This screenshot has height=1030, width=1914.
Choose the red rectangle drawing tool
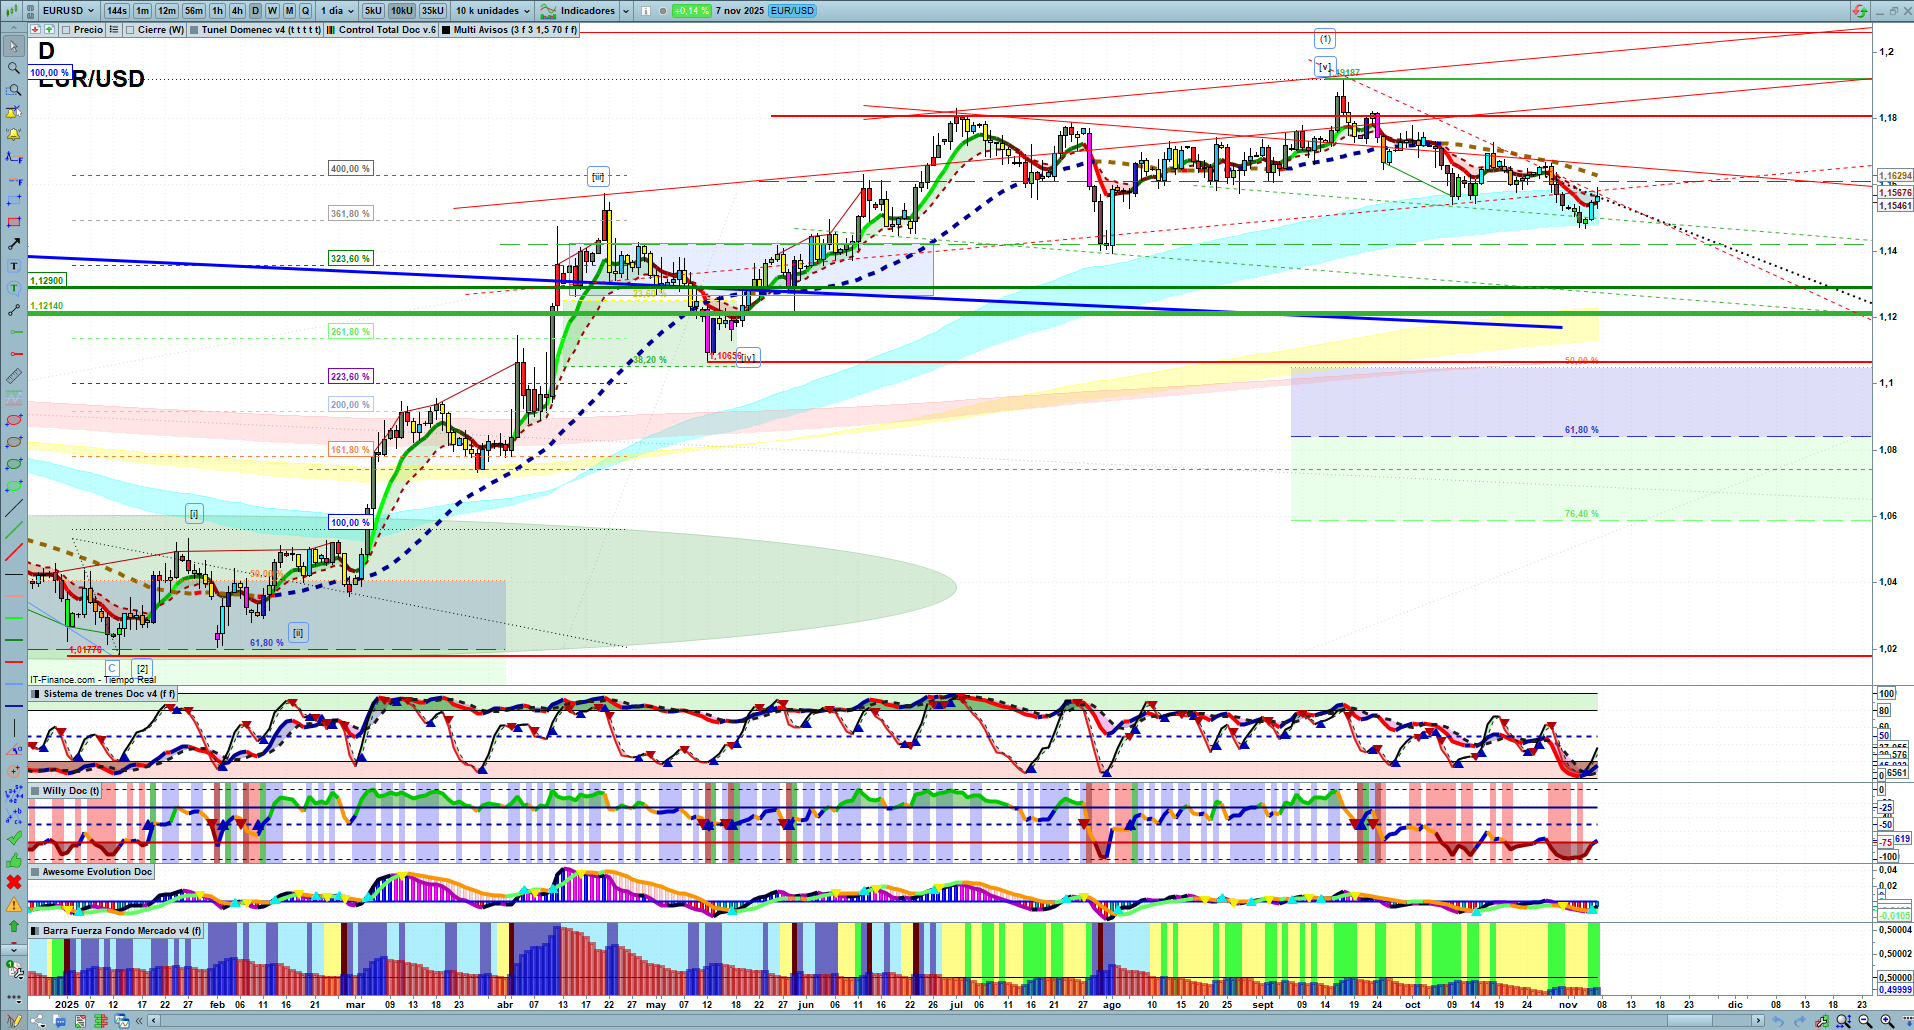pos(14,222)
